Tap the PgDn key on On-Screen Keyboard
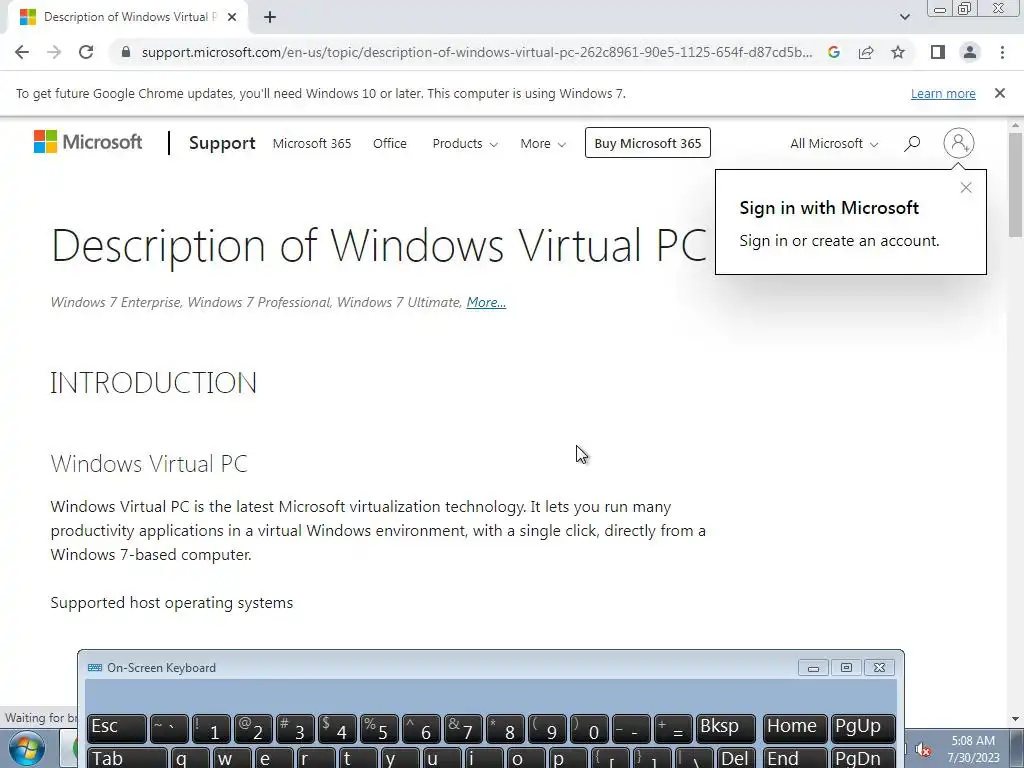The image size is (1024, 768). pos(863,758)
